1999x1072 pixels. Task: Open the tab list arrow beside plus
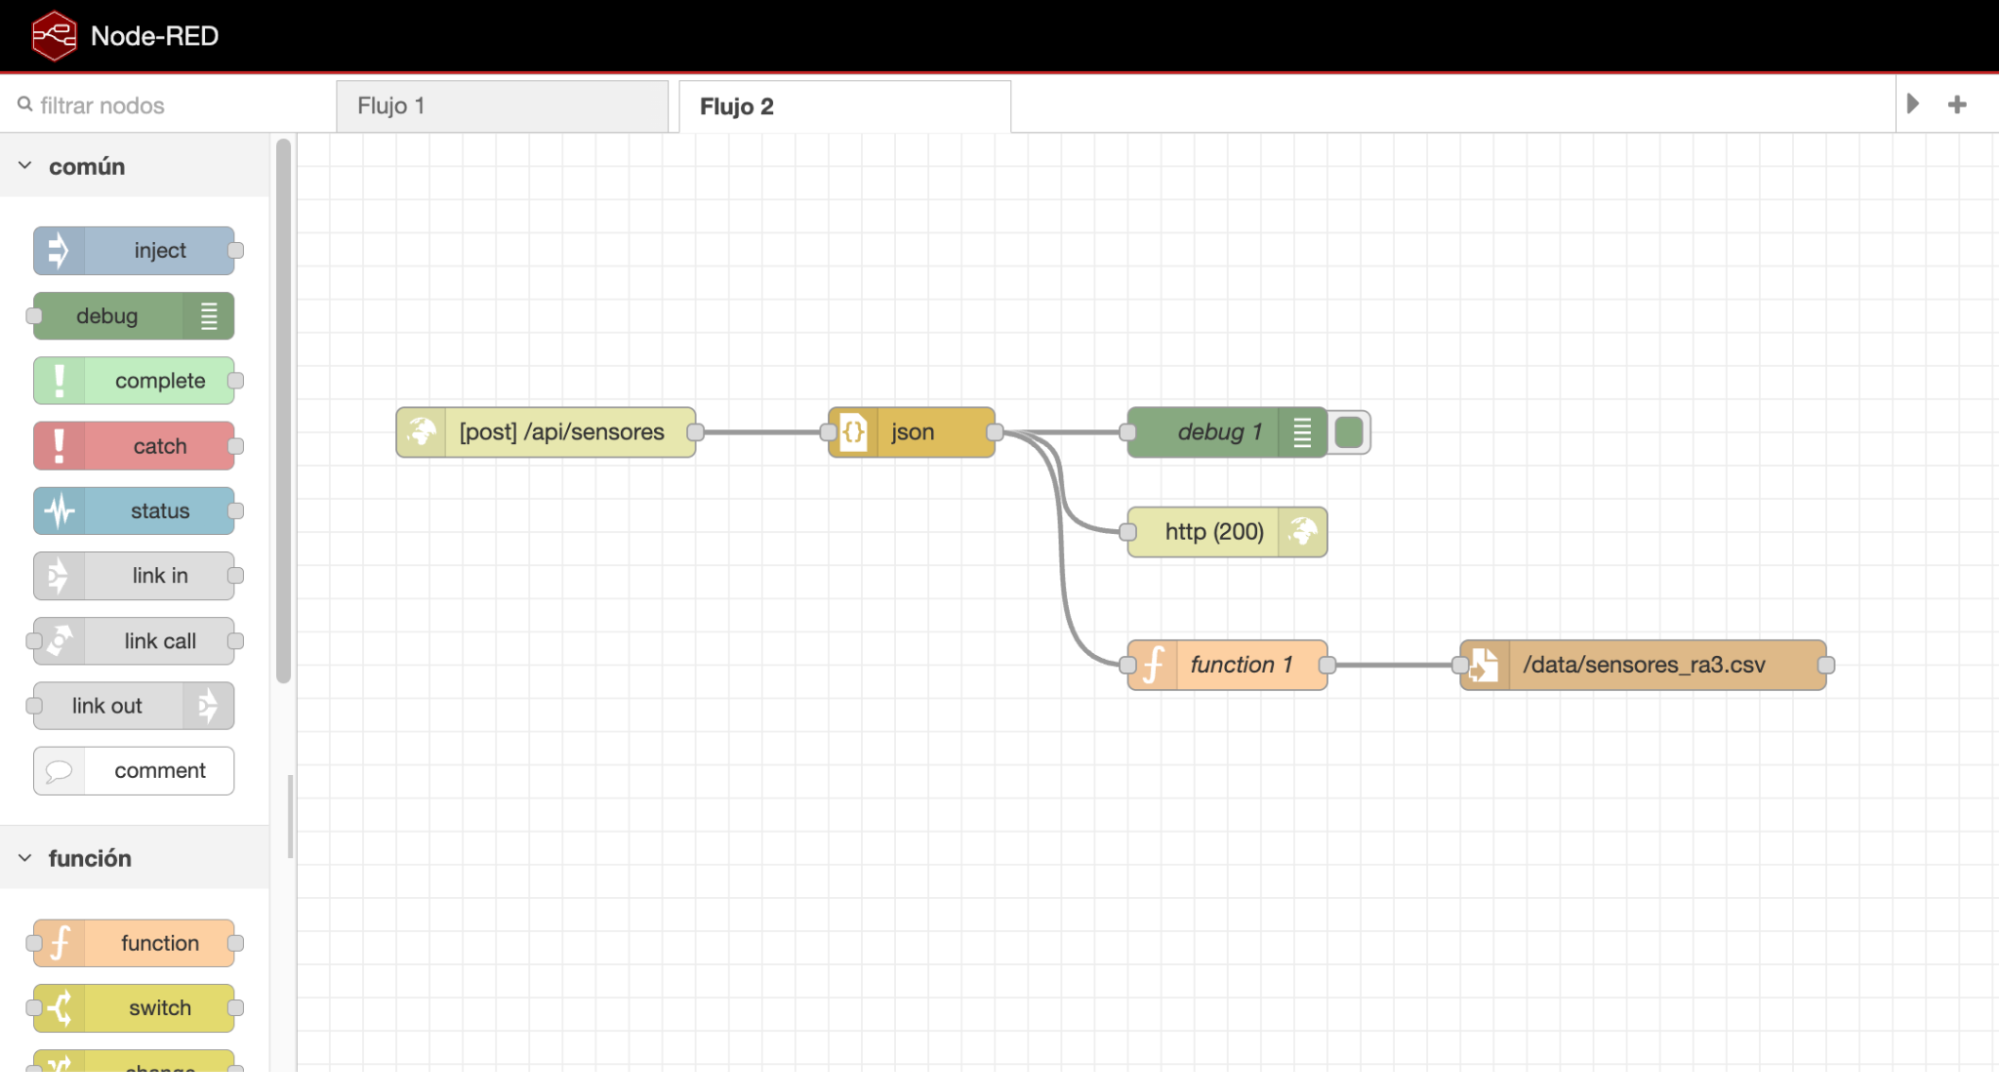(x=1912, y=104)
